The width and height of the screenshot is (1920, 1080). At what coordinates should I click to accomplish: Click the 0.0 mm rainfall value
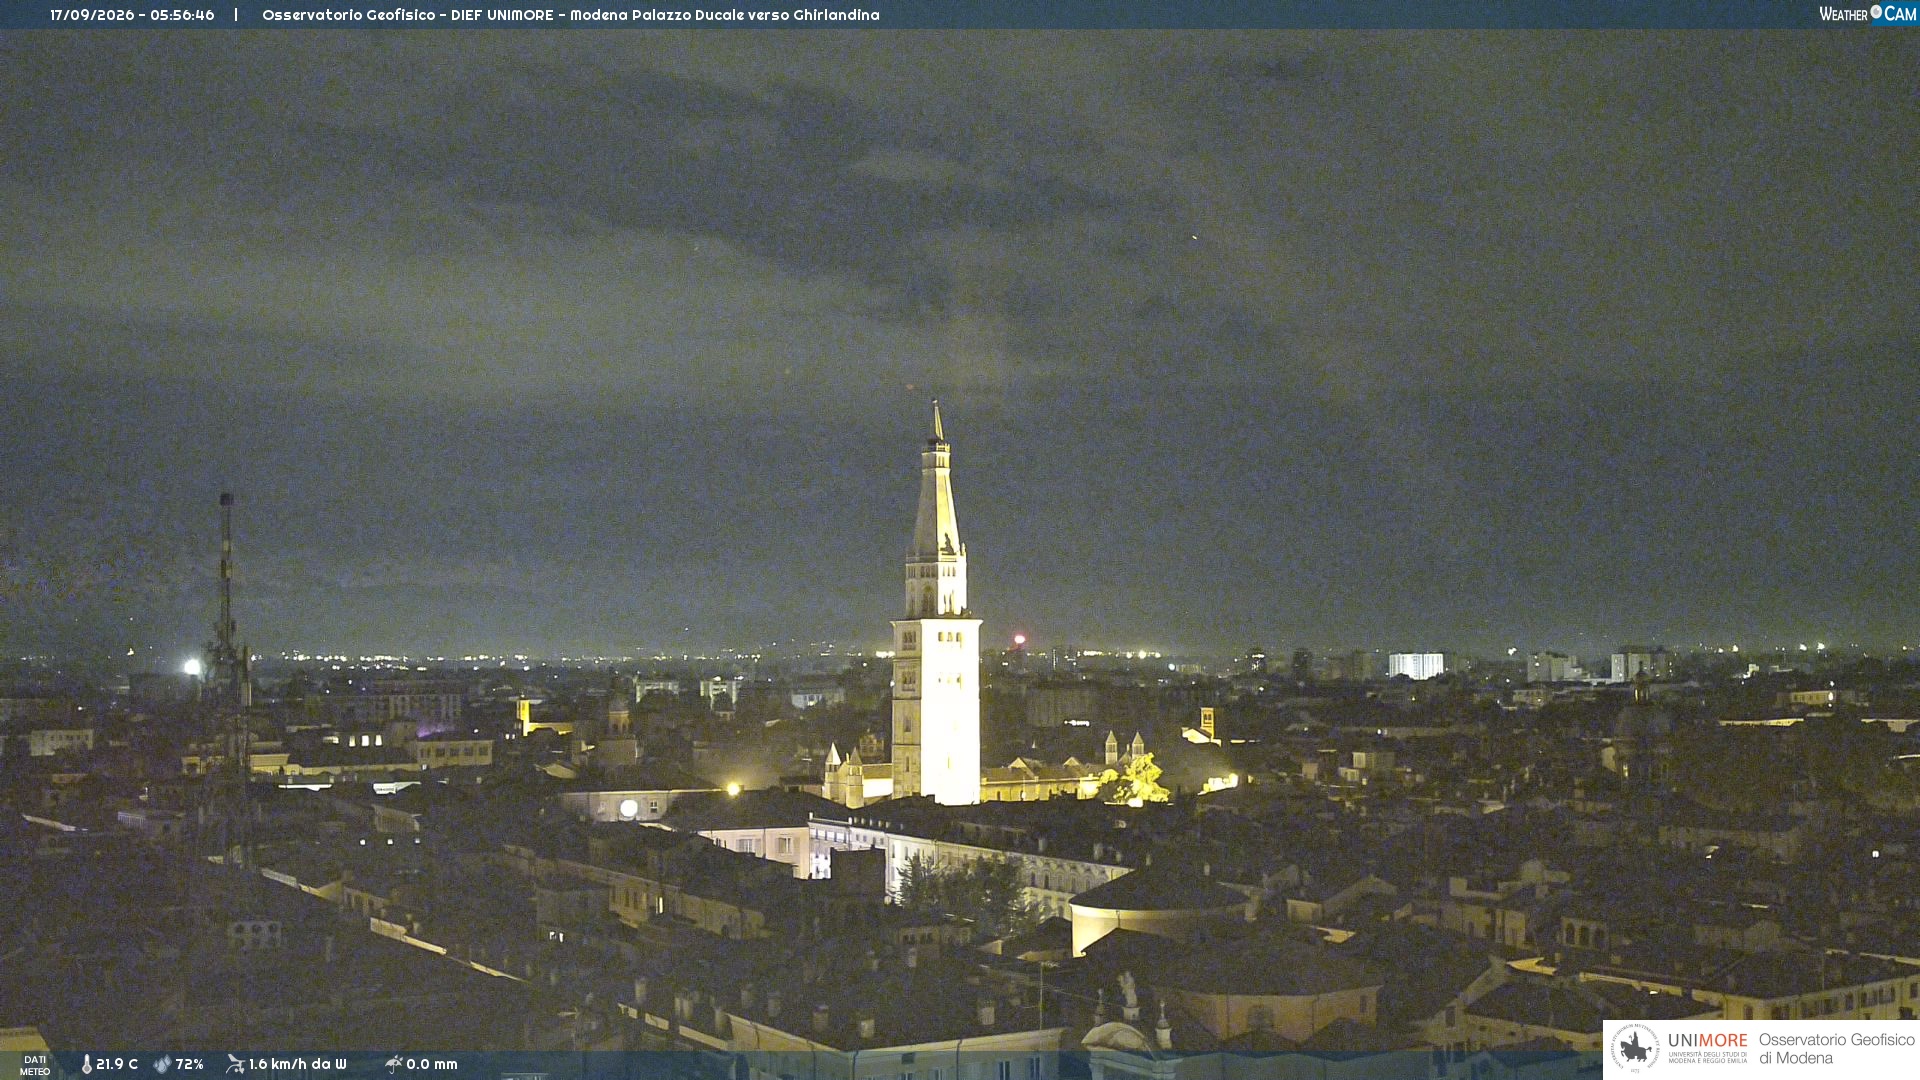(x=432, y=1064)
